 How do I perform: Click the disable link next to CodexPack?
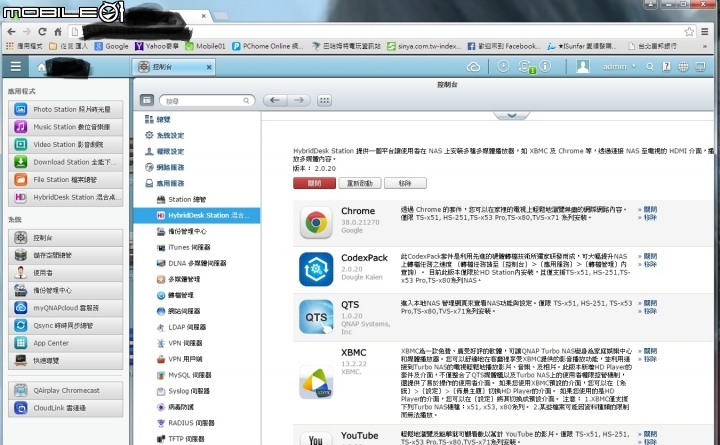(x=650, y=256)
